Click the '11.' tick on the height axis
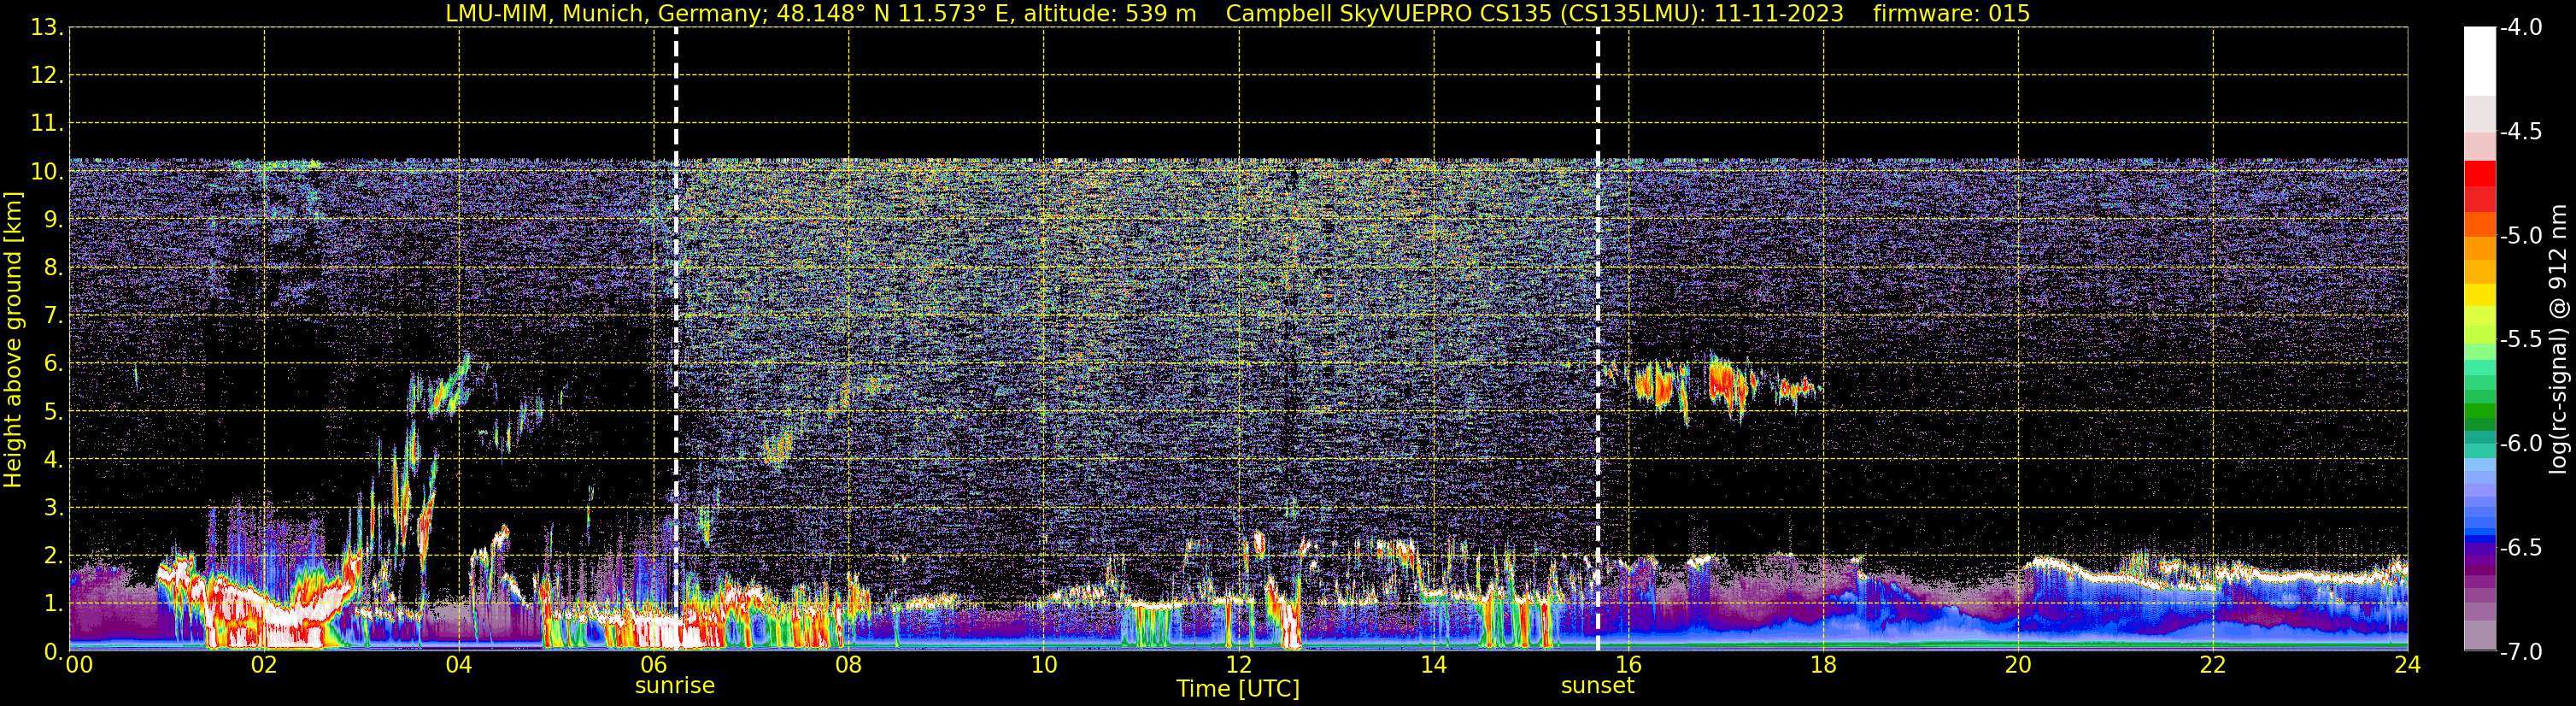 coord(46,123)
